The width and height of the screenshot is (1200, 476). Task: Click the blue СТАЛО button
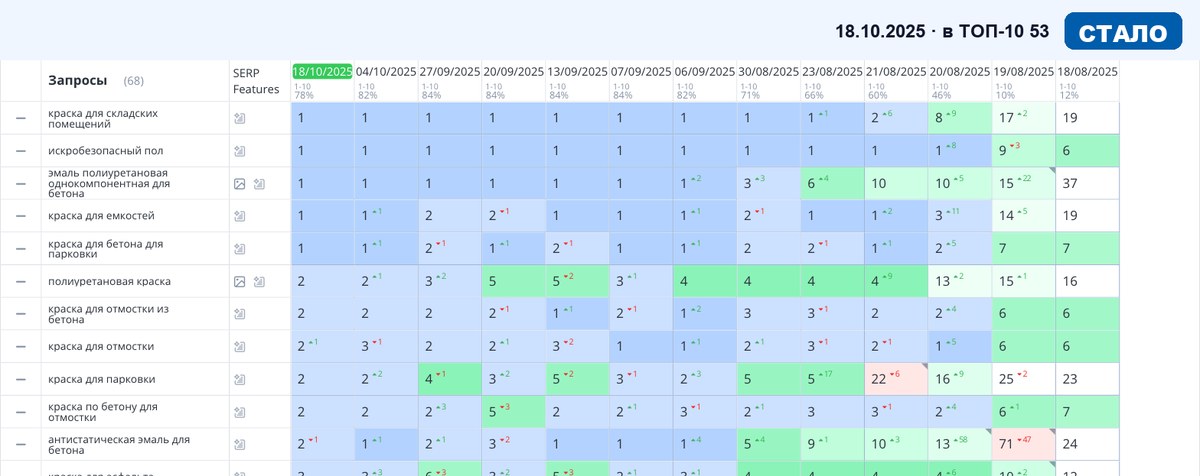(x=1123, y=31)
